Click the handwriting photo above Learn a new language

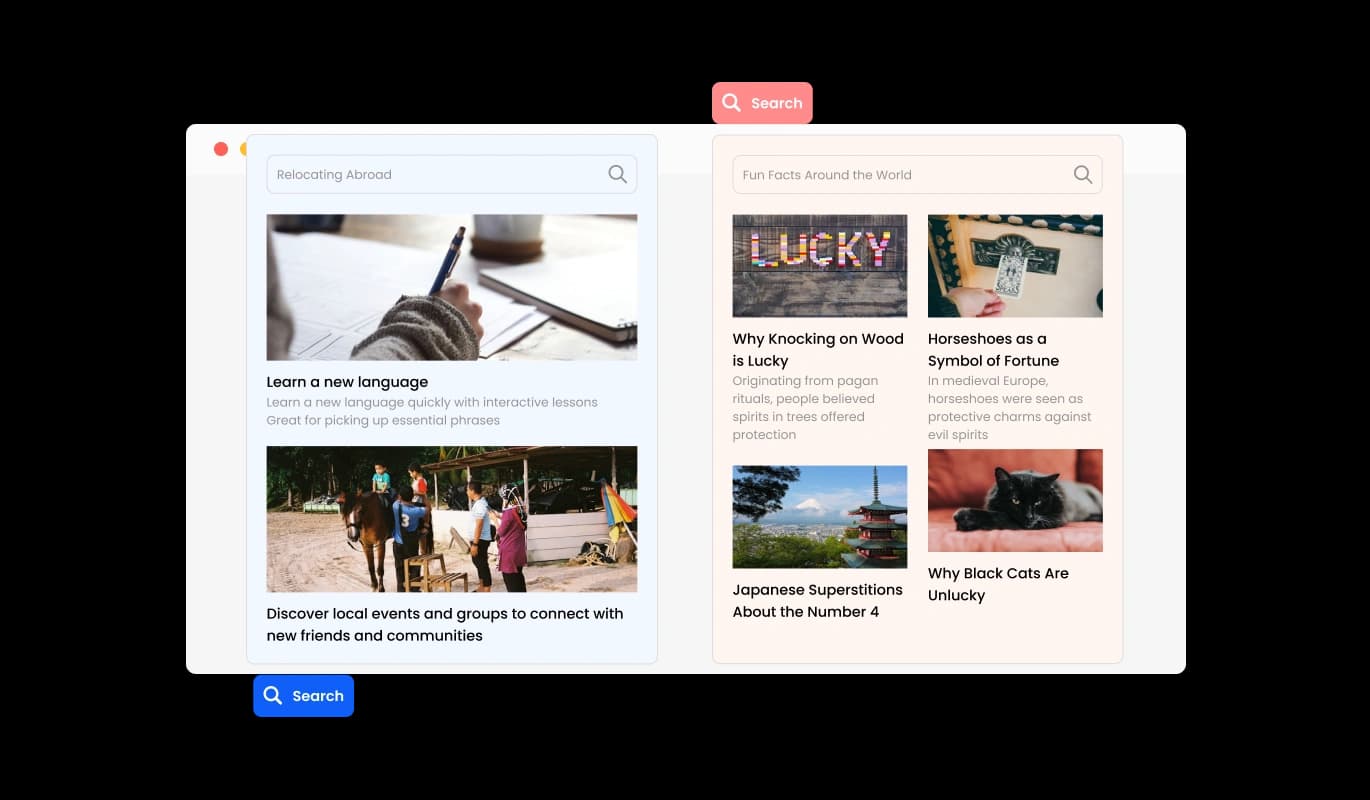[x=451, y=287]
